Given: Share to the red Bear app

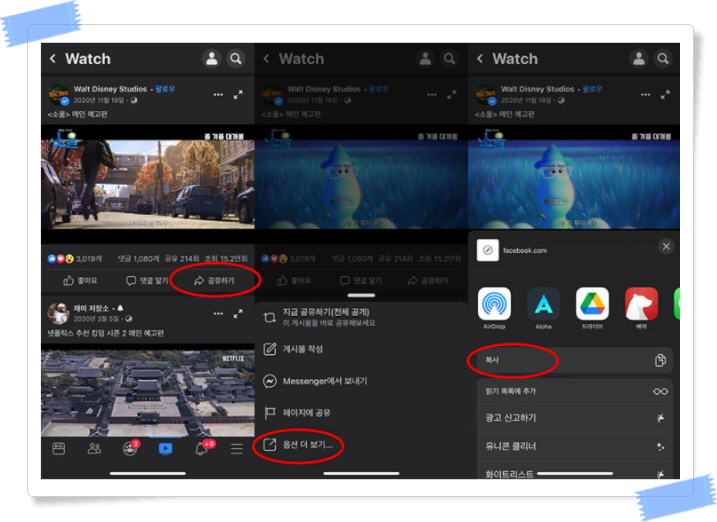Looking at the screenshot, I should click(x=642, y=304).
